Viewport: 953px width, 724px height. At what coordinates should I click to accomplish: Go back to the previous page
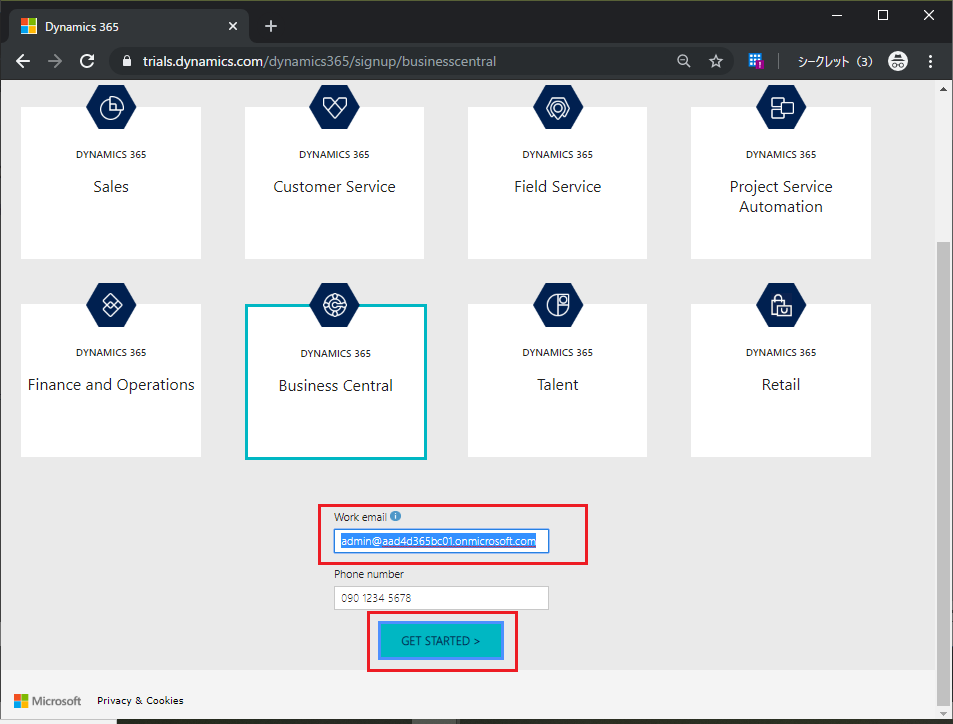(23, 61)
